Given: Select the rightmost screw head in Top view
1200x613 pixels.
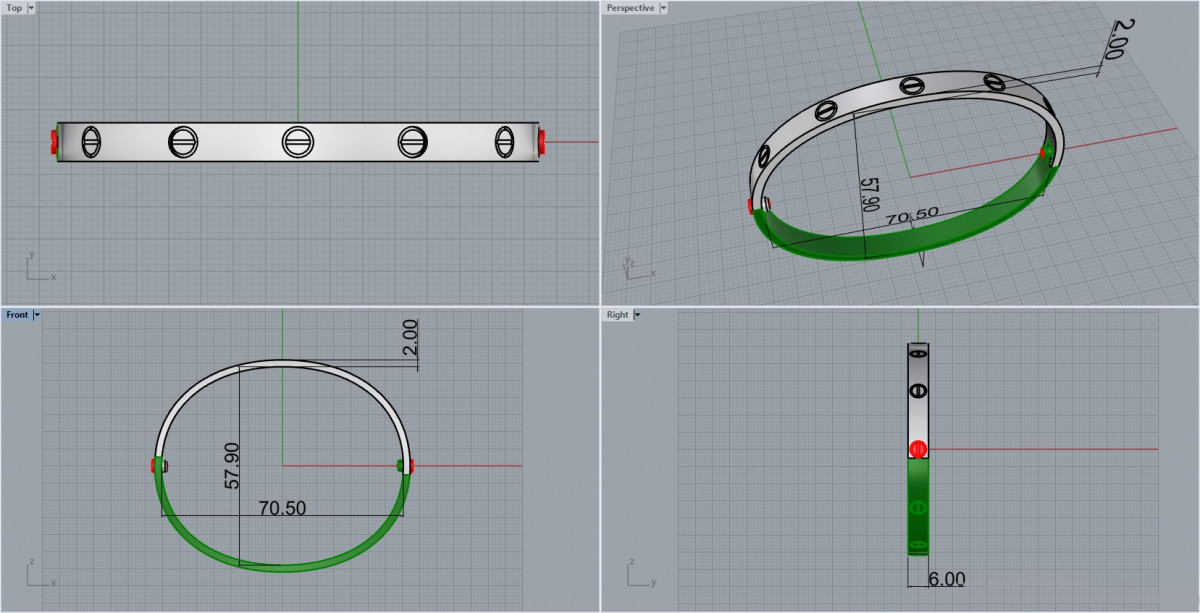Looking at the screenshot, I should (x=505, y=142).
